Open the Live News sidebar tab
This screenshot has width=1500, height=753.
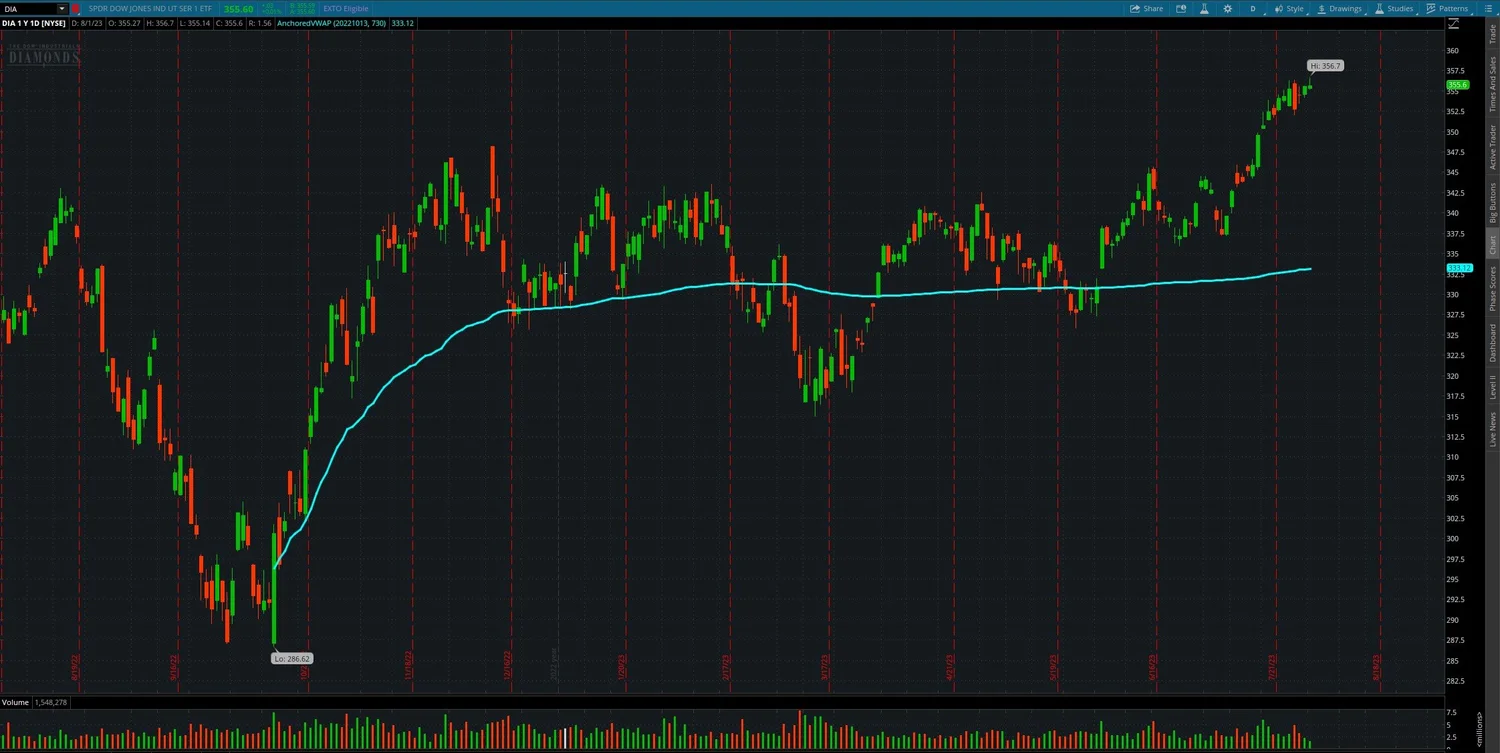click(x=1492, y=429)
